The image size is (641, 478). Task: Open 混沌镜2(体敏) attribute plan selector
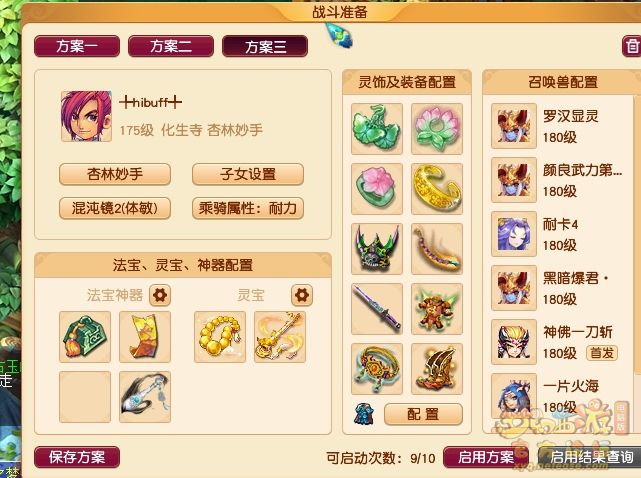tap(115, 208)
